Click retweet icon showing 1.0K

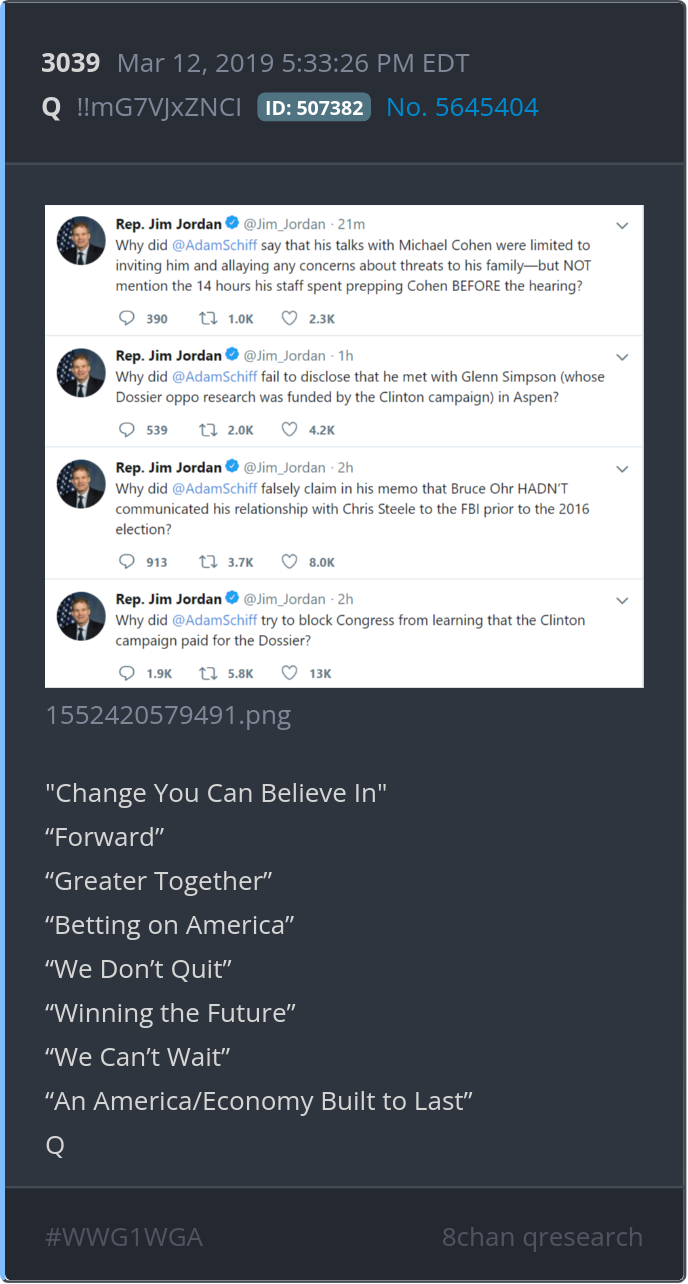(208, 318)
